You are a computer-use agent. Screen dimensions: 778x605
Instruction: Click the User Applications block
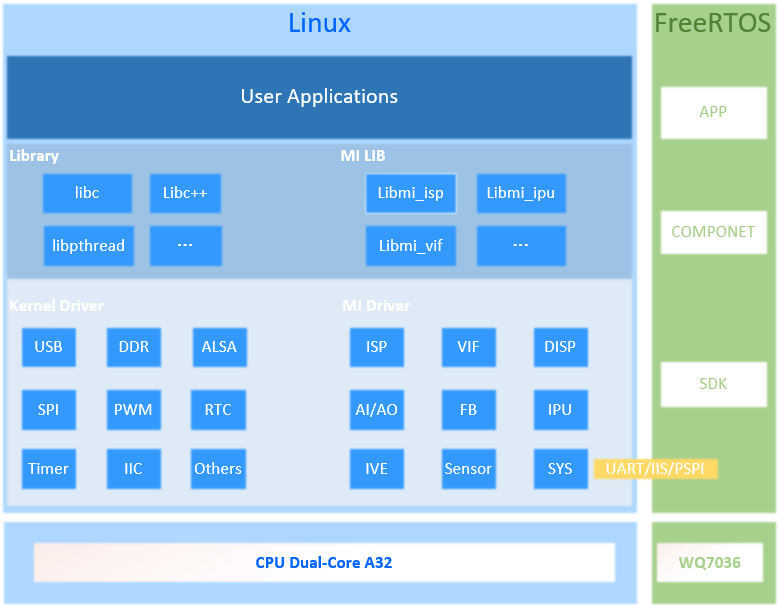coord(319,97)
